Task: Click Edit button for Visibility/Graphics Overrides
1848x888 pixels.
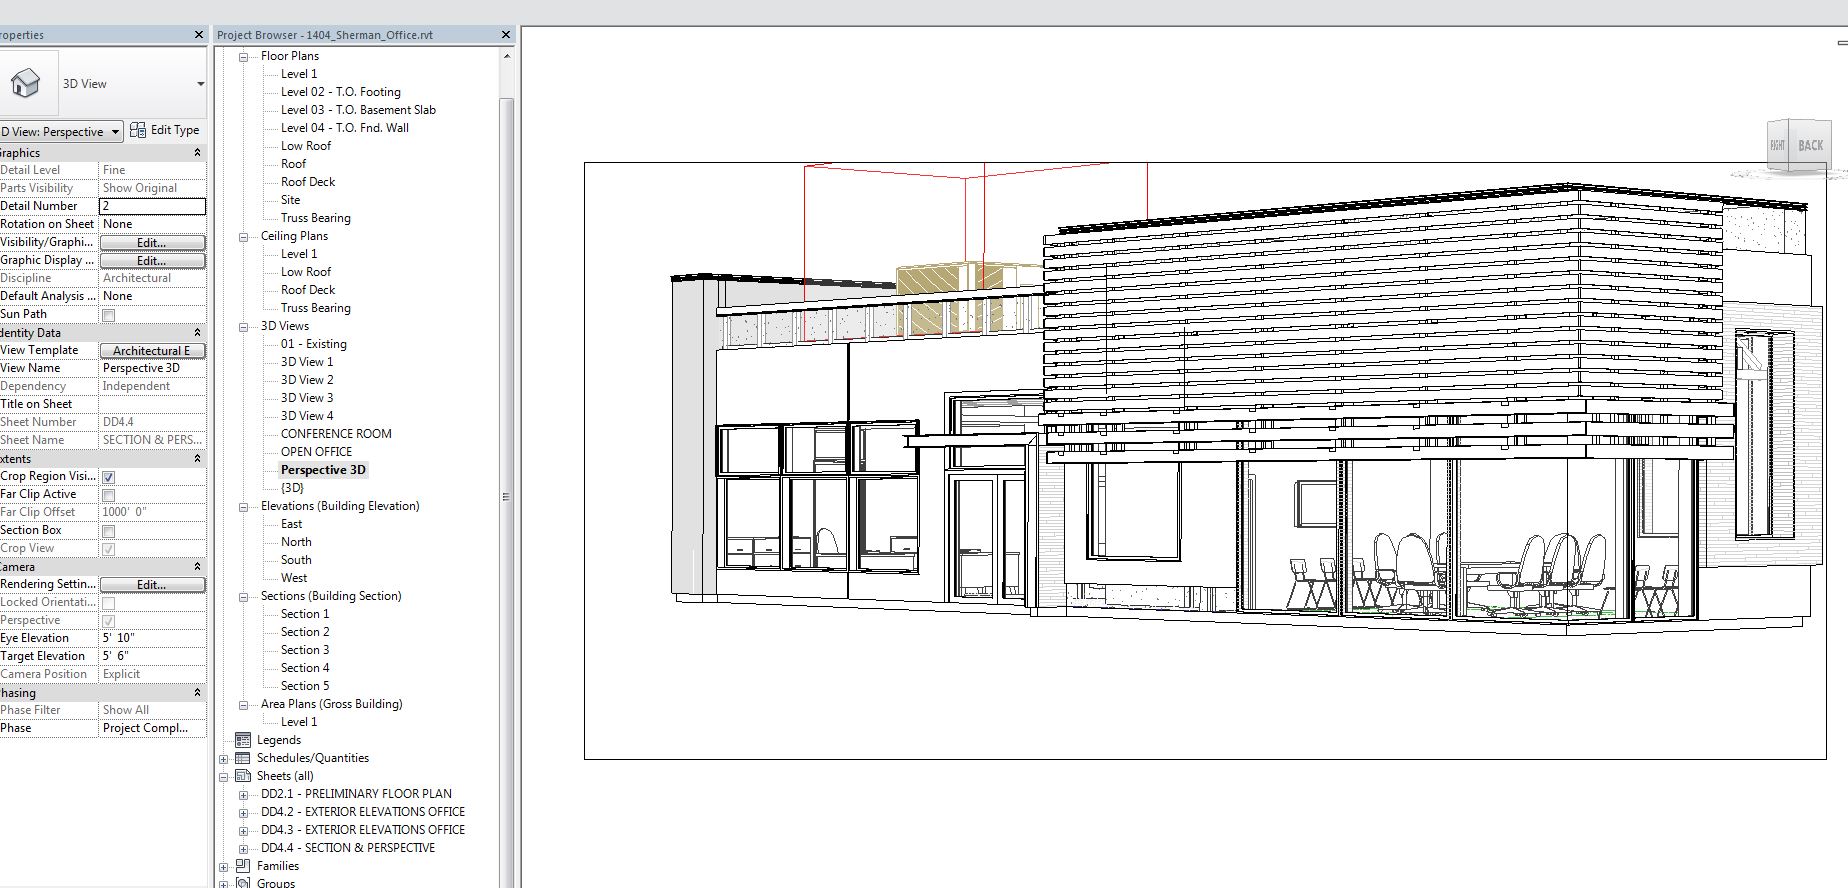Action: 152,243
